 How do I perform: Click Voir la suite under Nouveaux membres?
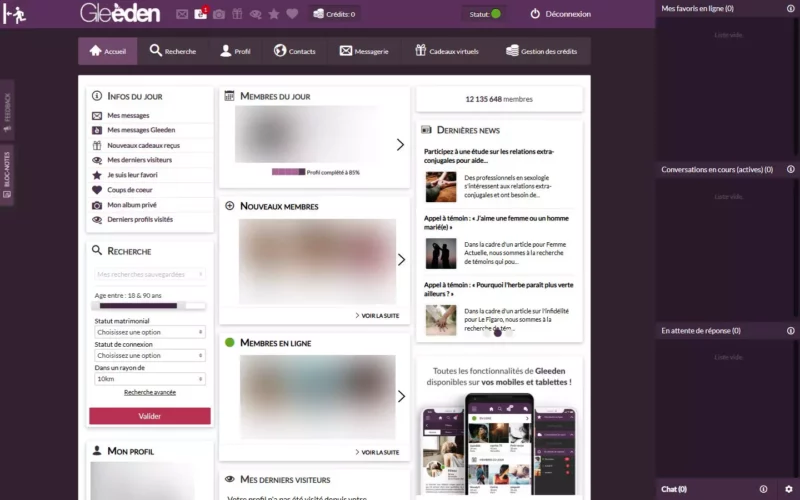click(377, 316)
